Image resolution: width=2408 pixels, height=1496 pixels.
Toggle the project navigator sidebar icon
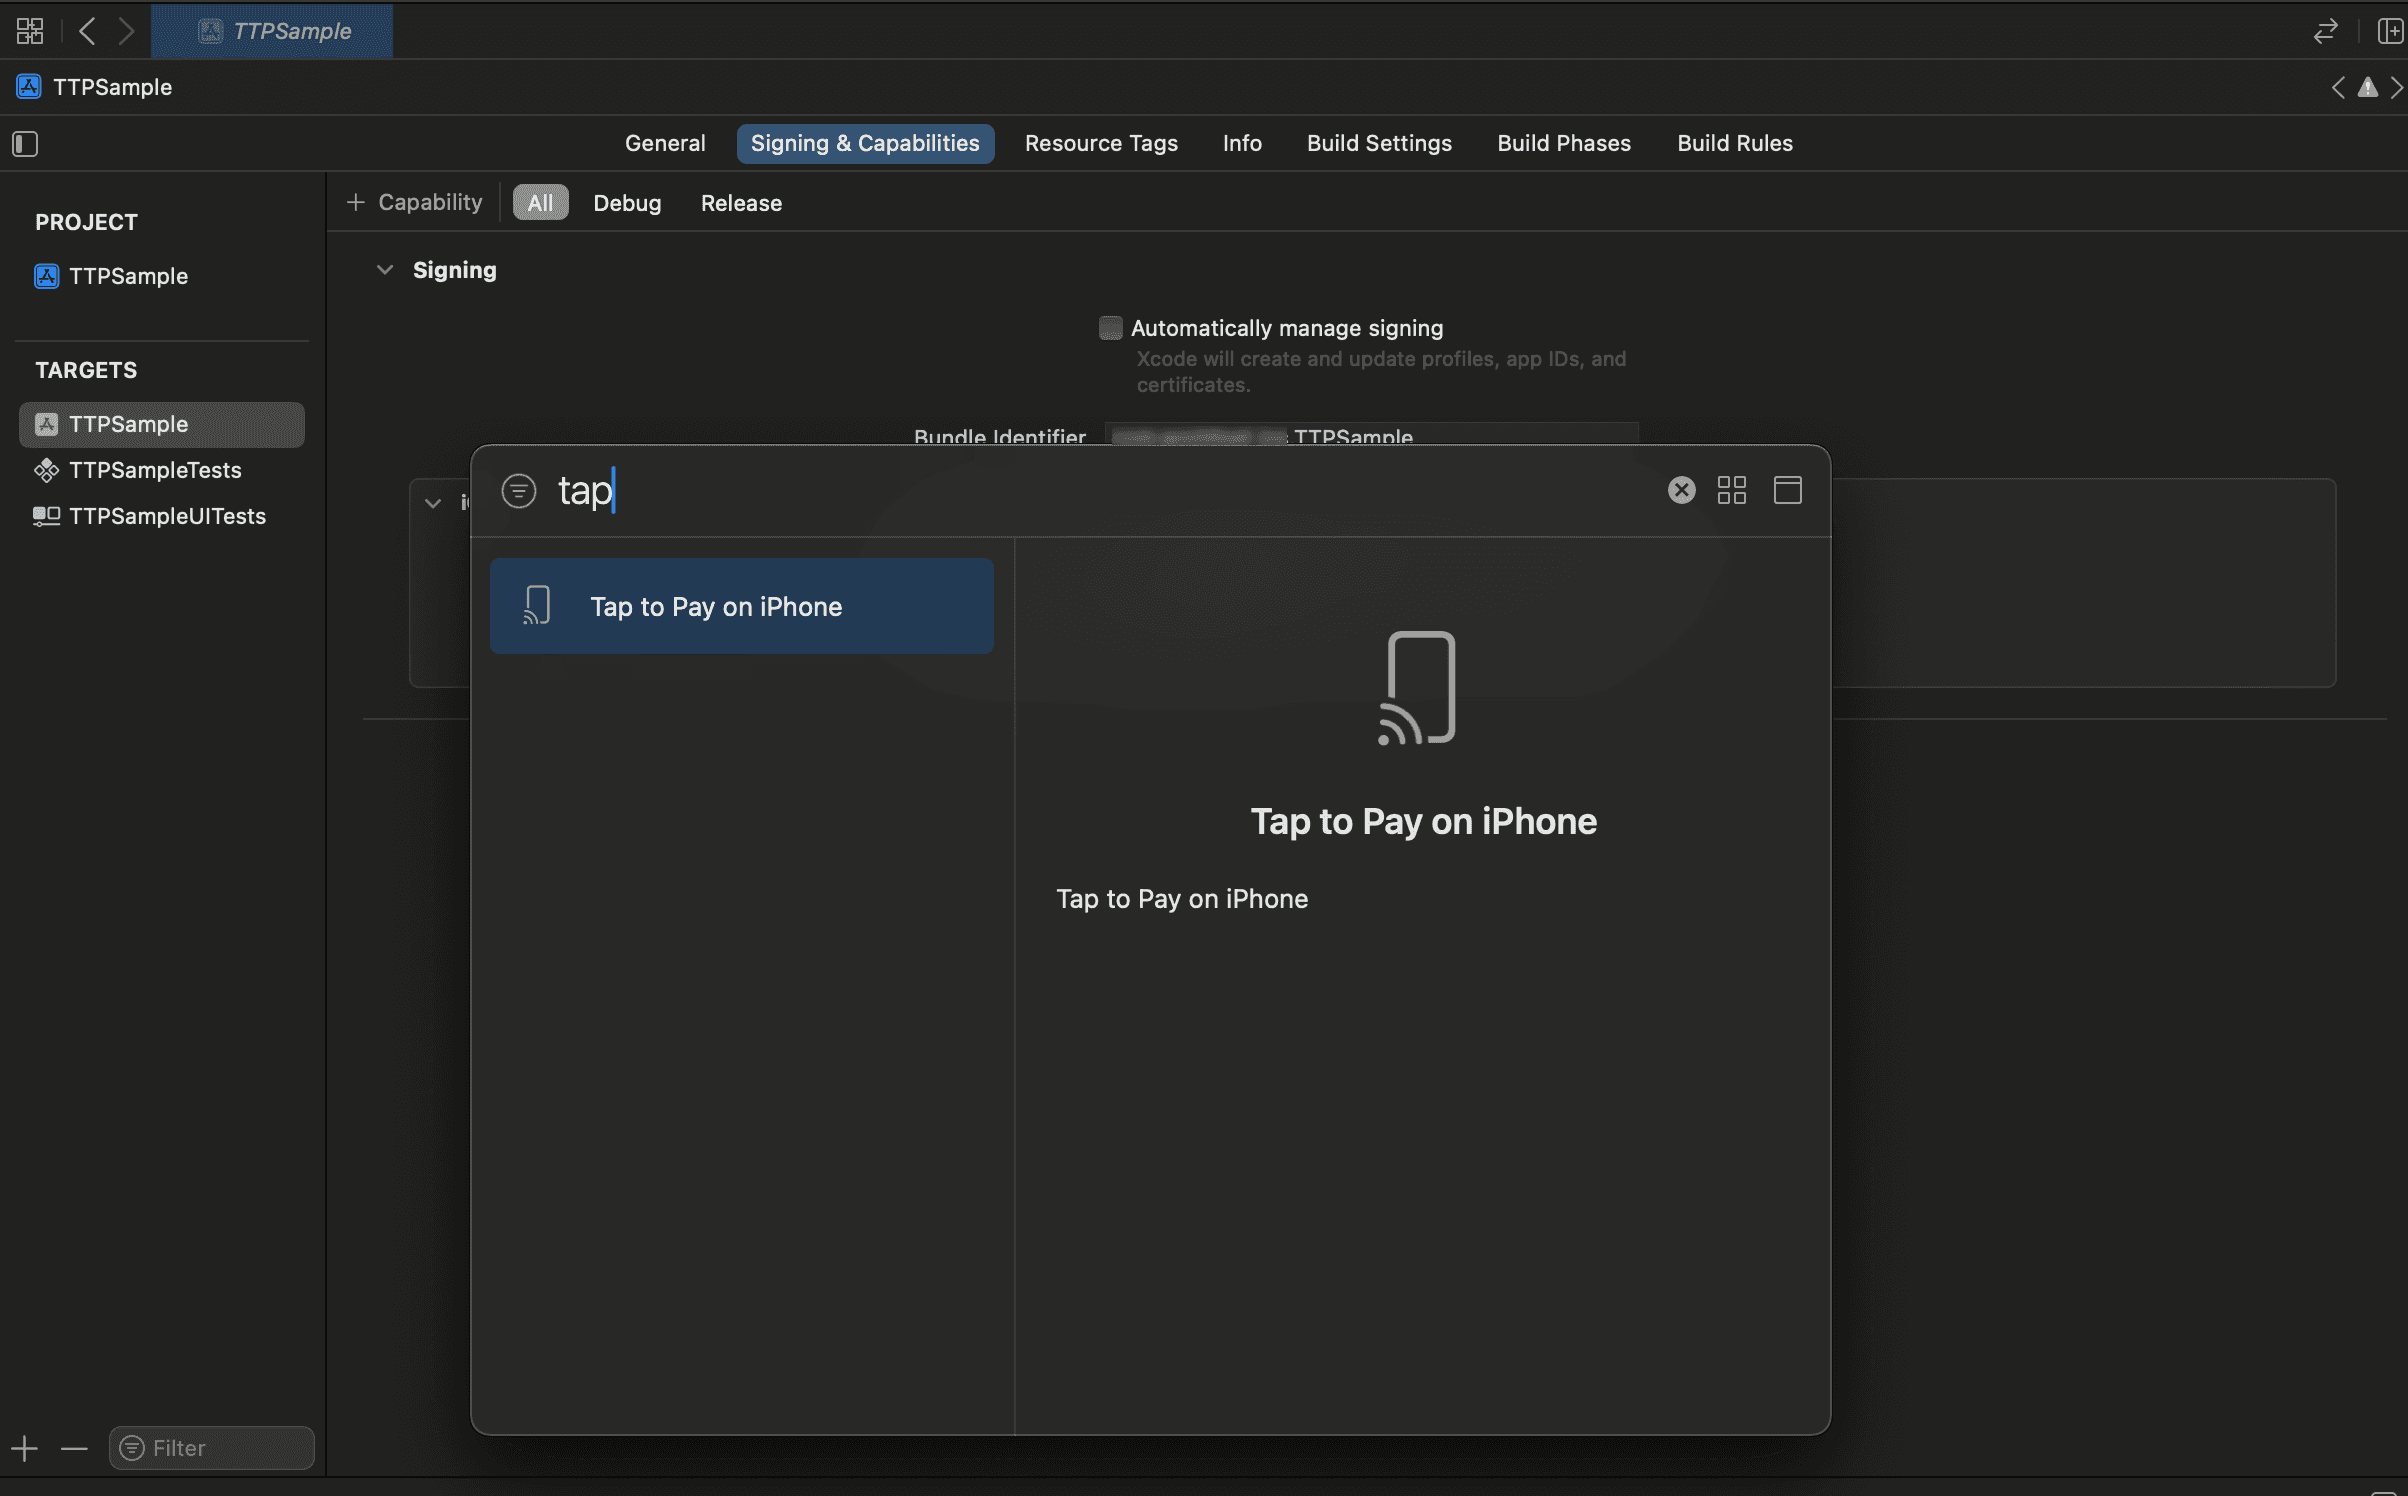tap(25, 144)
